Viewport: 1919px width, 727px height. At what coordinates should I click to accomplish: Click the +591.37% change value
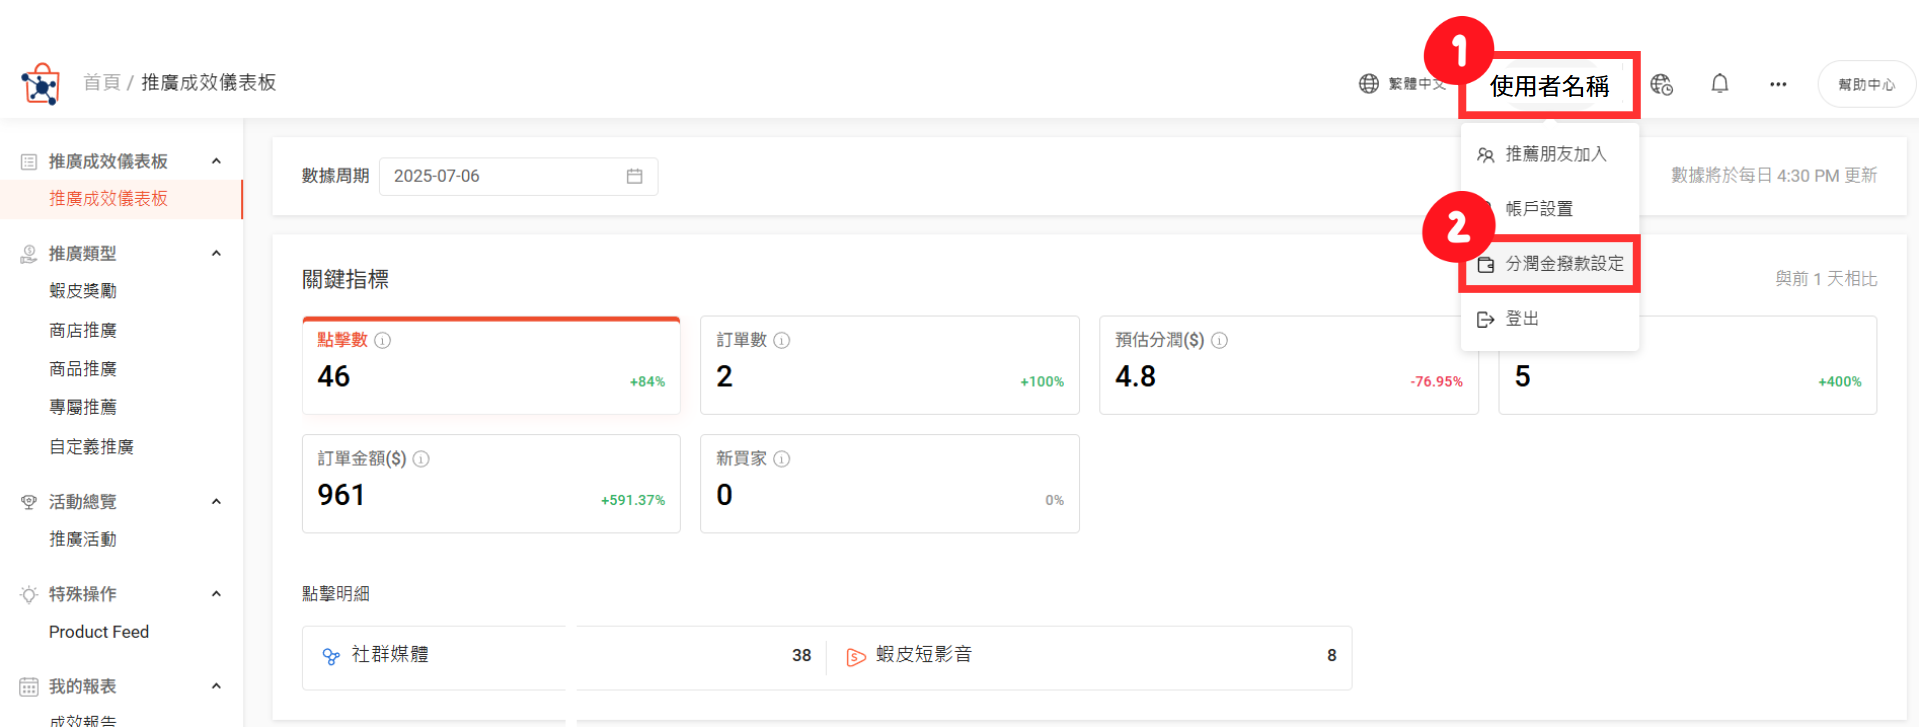(x=632, y=500)
